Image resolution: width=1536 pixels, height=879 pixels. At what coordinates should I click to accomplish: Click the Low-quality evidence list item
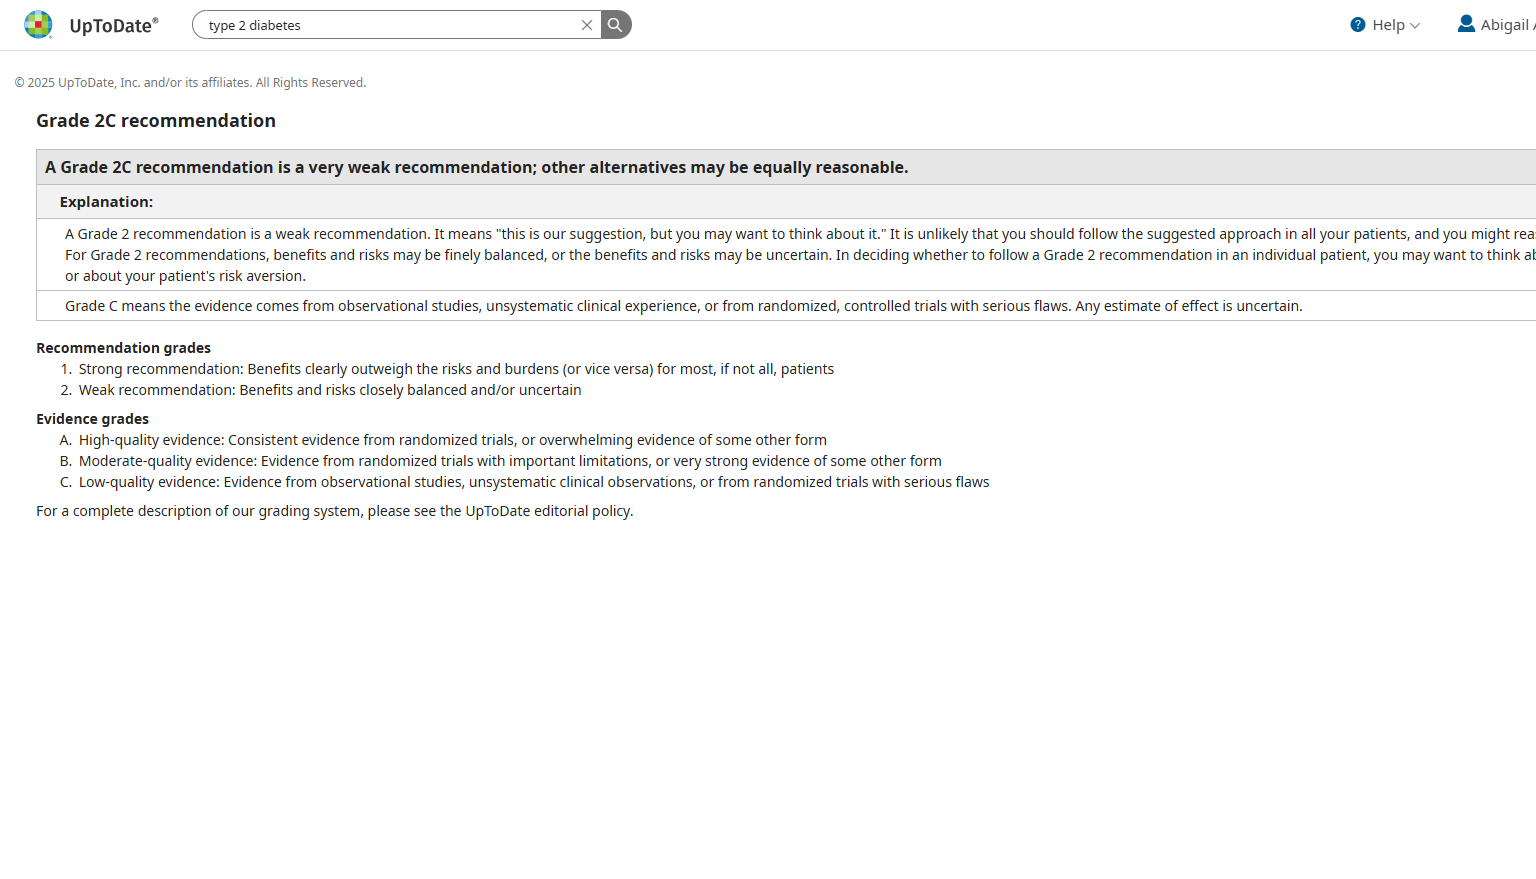[534, 482]
